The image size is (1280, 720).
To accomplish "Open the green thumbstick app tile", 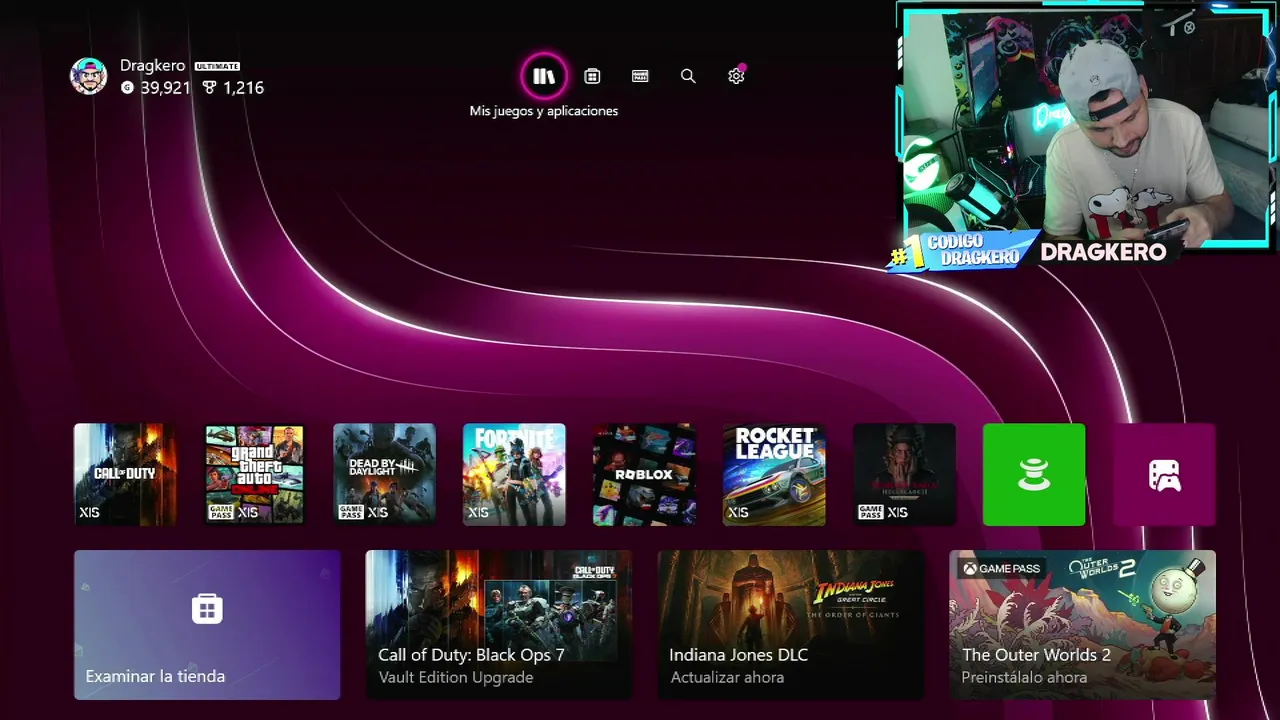I will pos(1034,475).
